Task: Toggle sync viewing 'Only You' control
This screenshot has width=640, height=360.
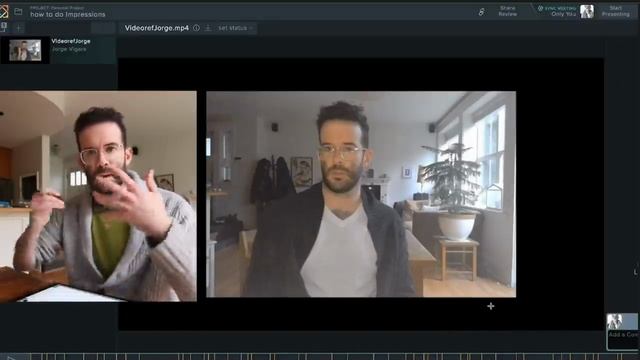Action: click(556, 11)
